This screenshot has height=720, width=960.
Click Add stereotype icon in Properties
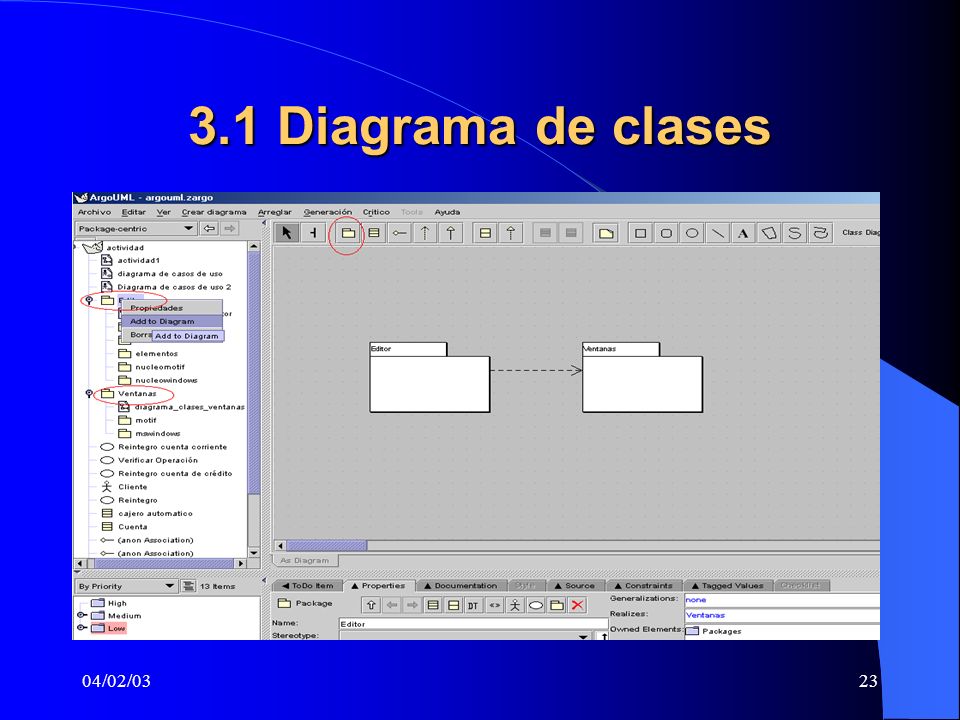494,606
